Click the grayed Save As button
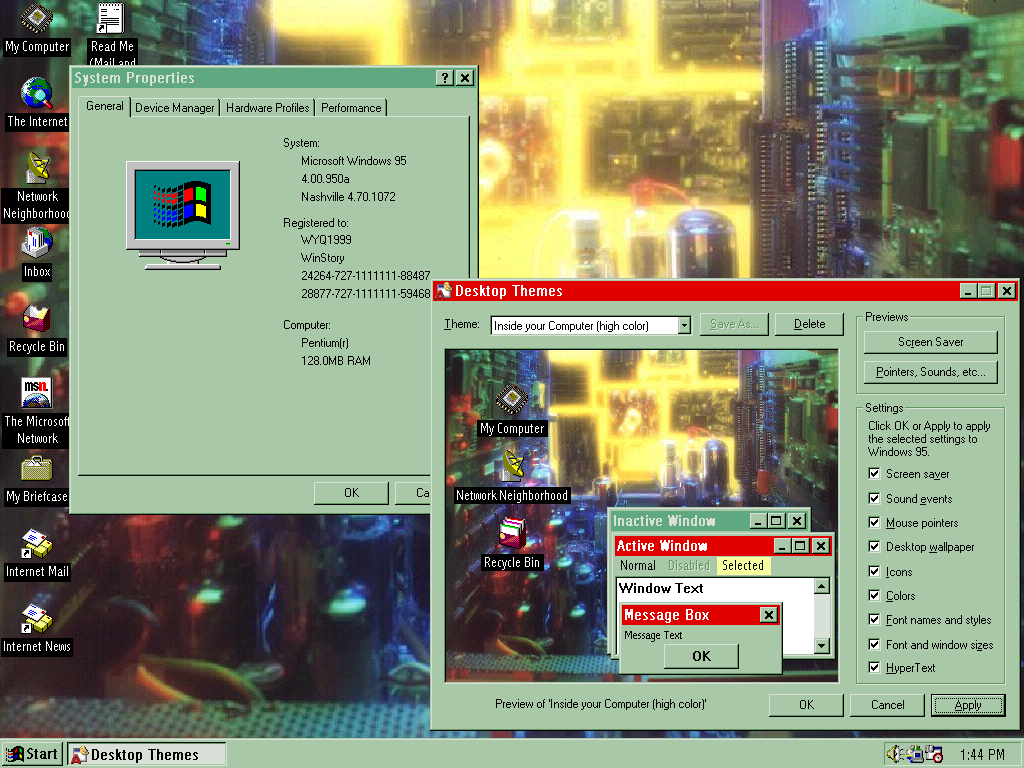The image size is (1024, 768). click(x=734, y=324)
